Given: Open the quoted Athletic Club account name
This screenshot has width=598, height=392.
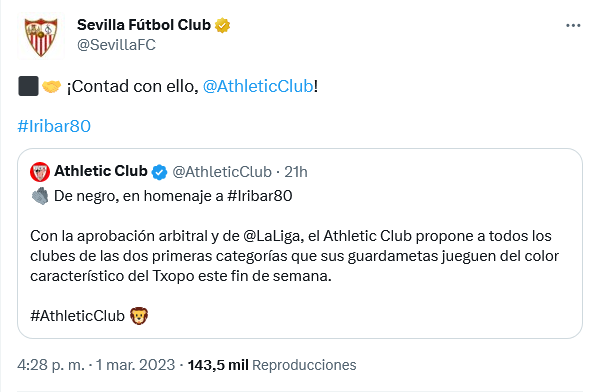Looking at the screenshot, I should [x=101, y=171].
